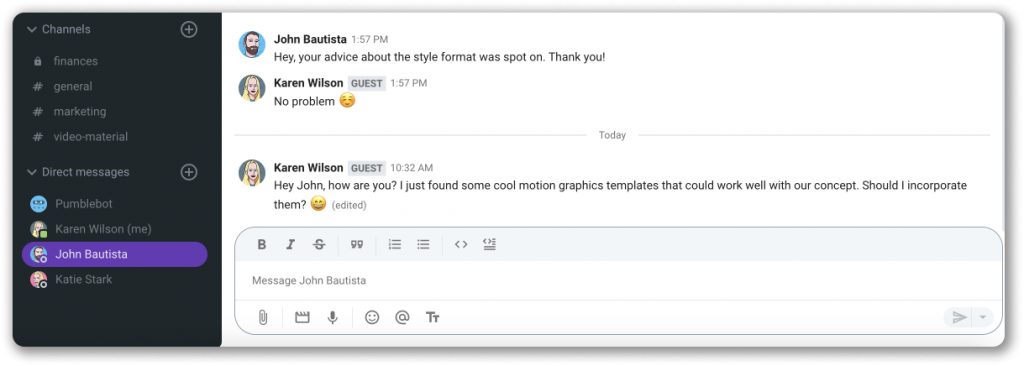Apply strikethrough formatting
This screenshot has width=1024, height=366.
click(319, 244)
